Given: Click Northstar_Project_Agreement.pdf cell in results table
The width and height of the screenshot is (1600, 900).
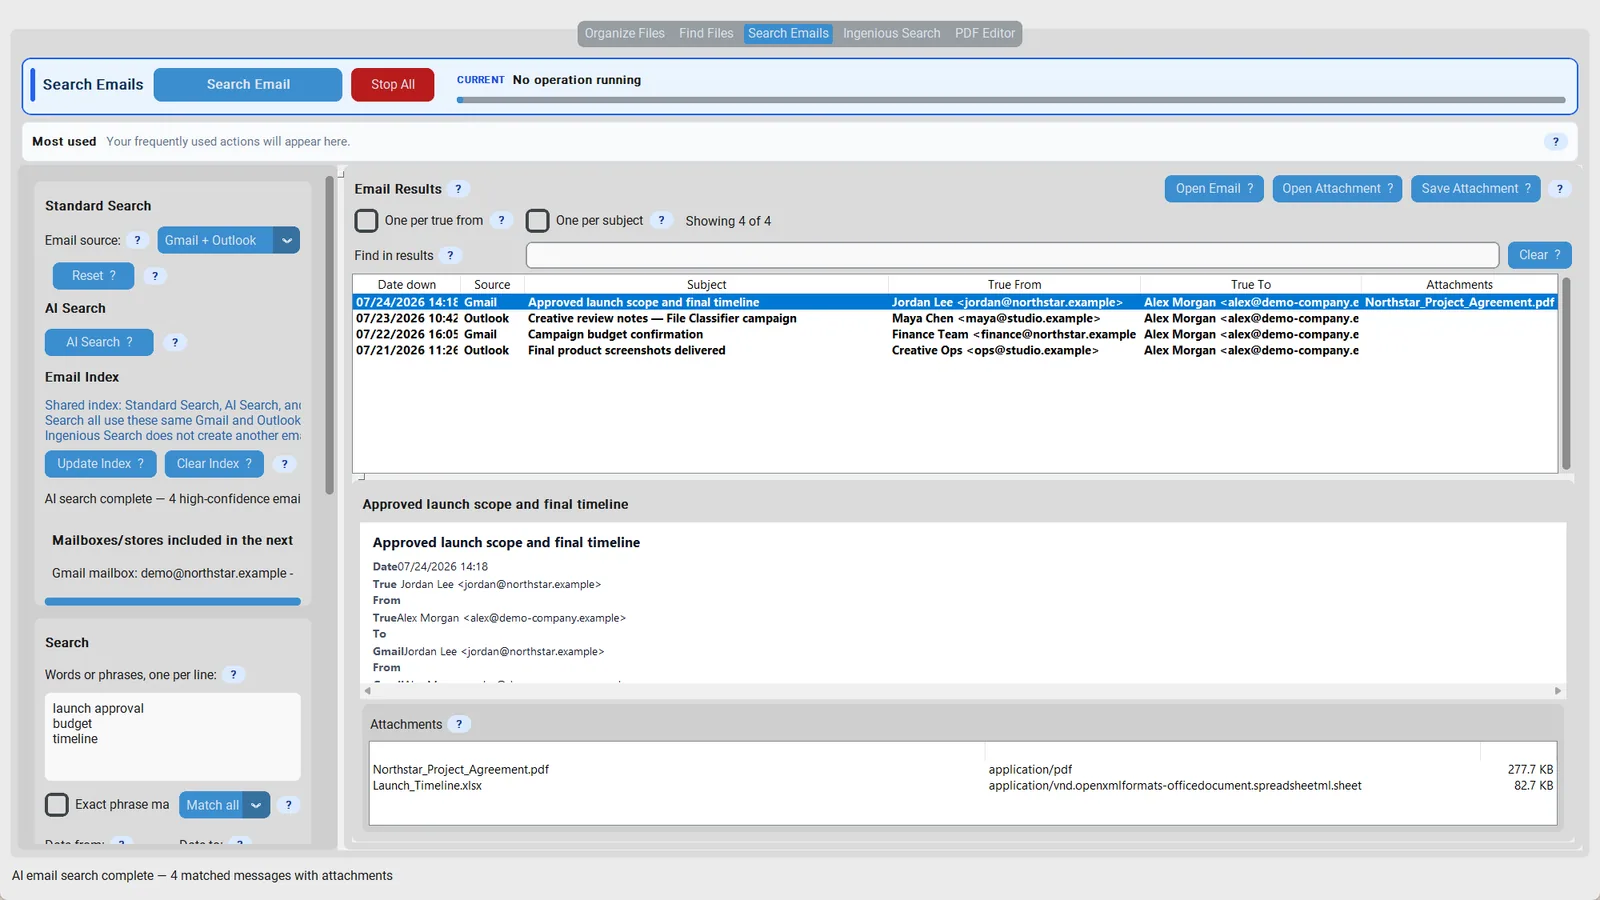Looking at the screenshot, I should tap(1459, 302).
